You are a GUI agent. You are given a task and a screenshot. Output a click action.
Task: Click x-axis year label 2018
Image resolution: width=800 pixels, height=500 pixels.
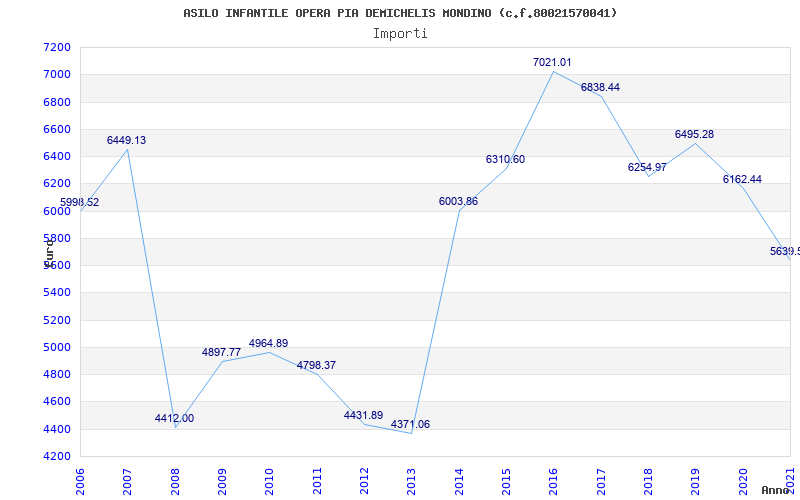click(648, 482)
